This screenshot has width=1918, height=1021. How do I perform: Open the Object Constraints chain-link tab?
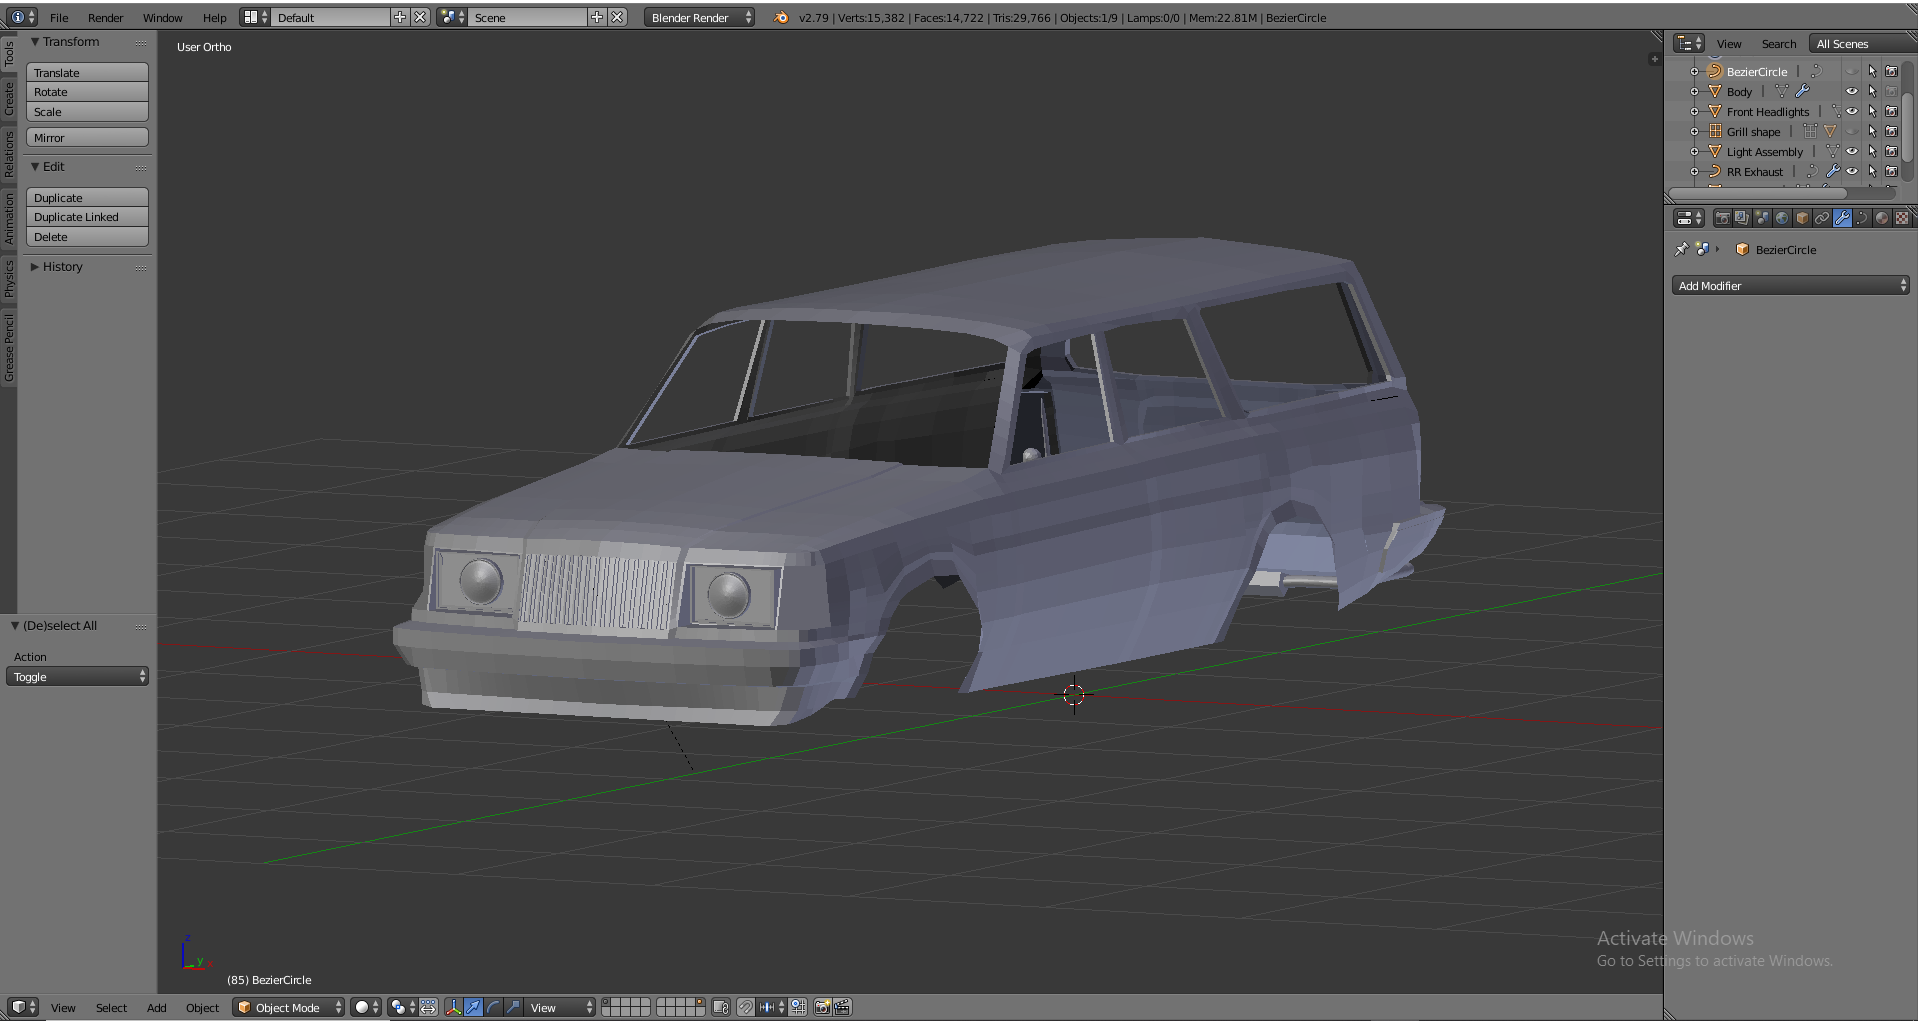coord(1822,218)
